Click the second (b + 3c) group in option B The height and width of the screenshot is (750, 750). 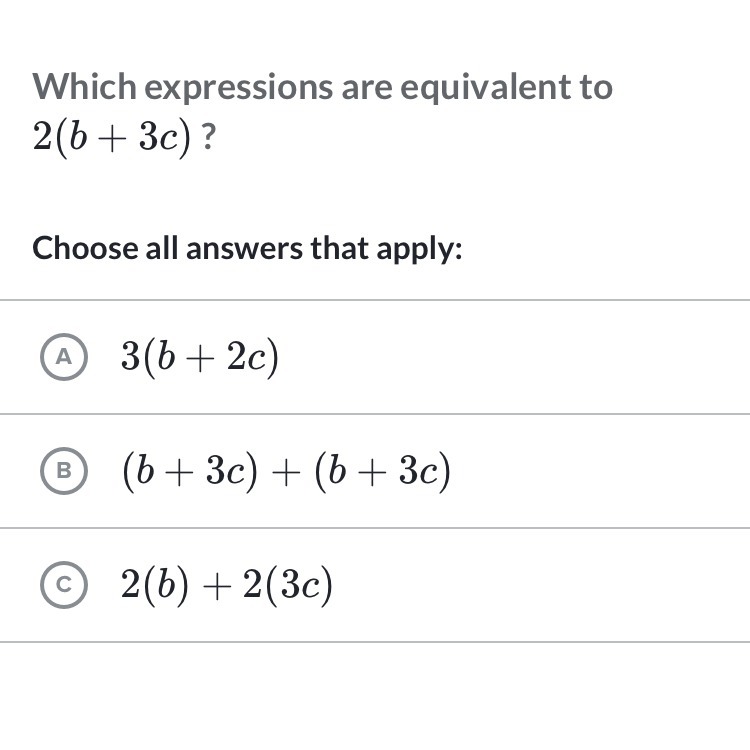coord(383,472)
